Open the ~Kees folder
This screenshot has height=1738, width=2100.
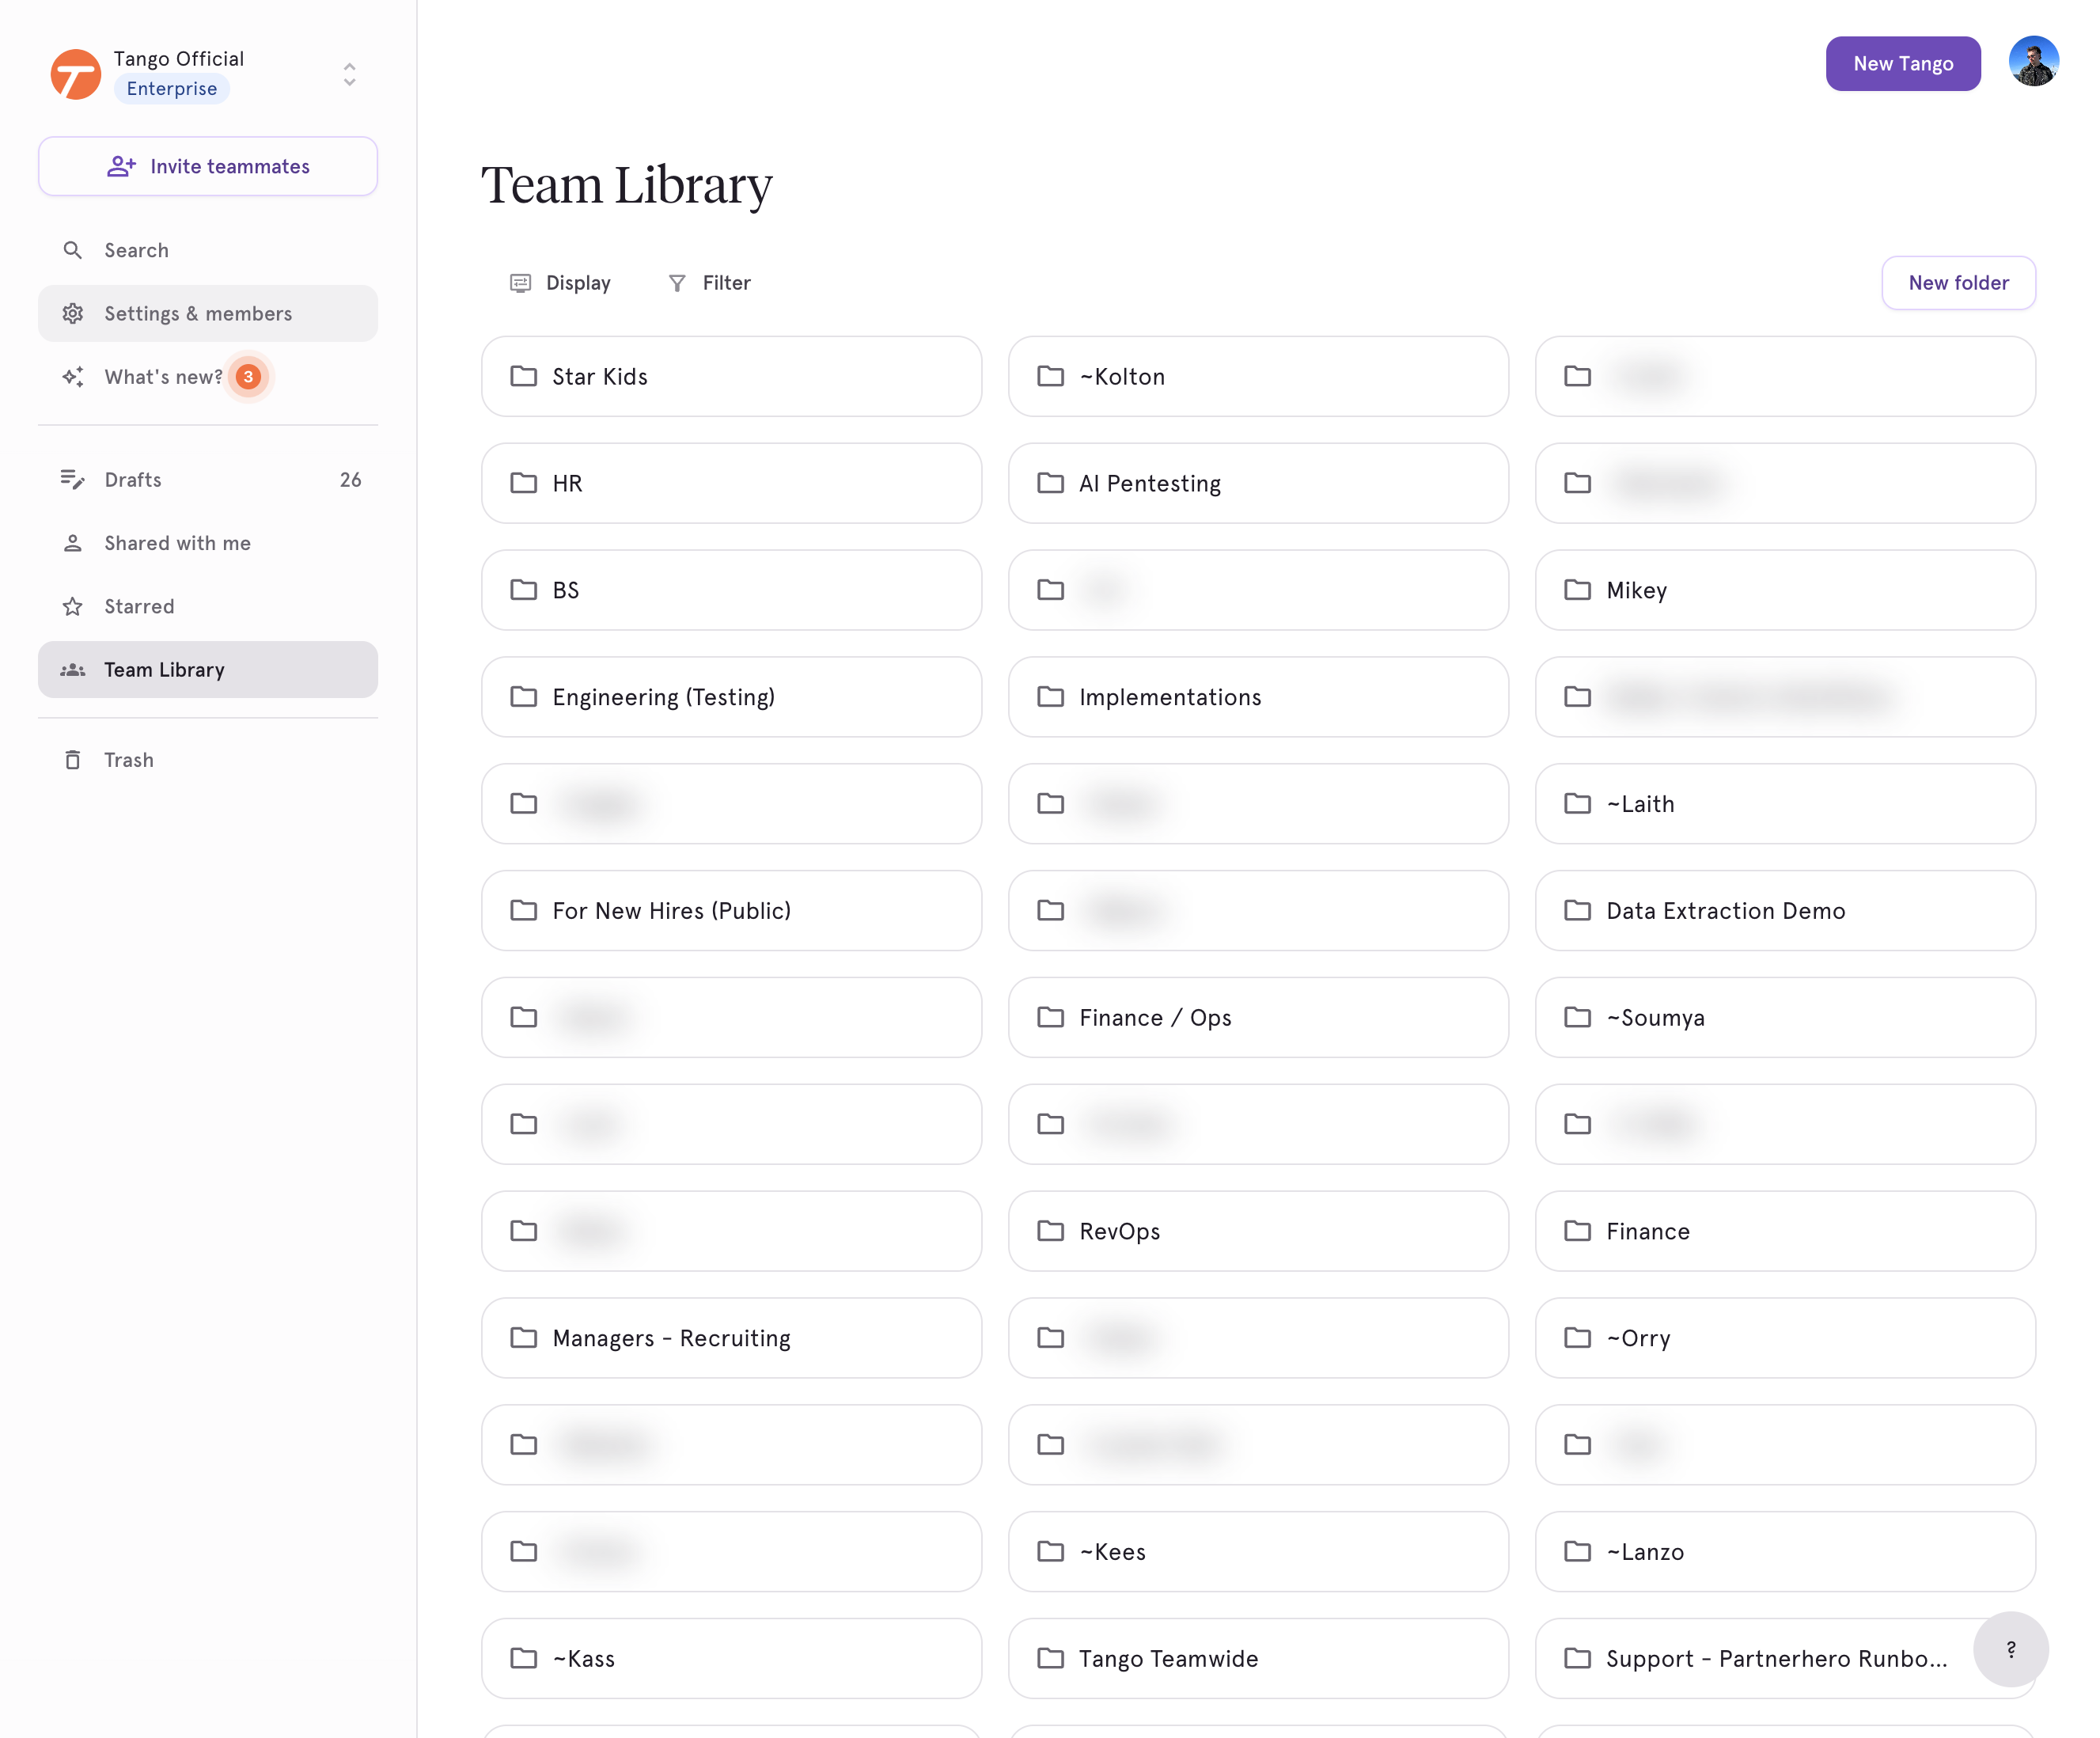click(1258, 1551)
